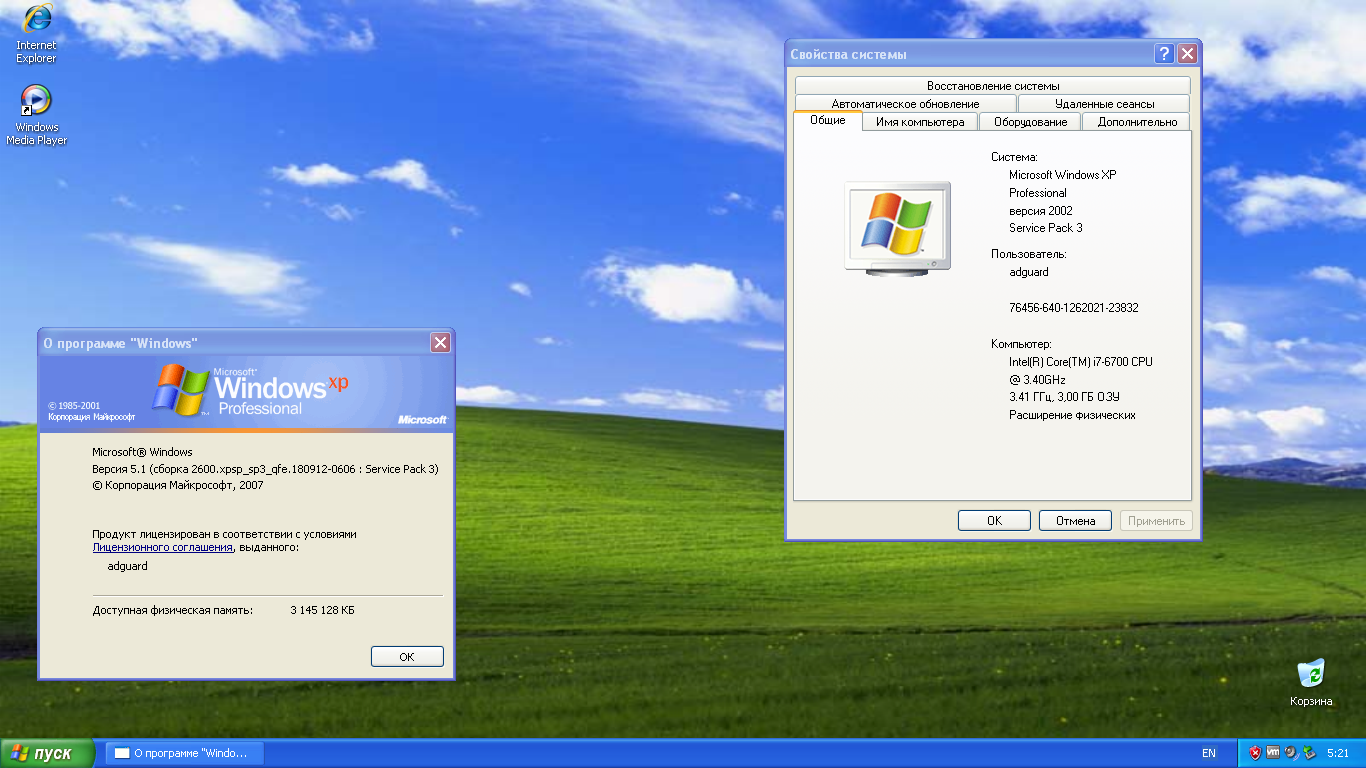1366x768 pixels.
Task: Click OK in the О программе Windows dialog
Action: [x=407, y=657]
